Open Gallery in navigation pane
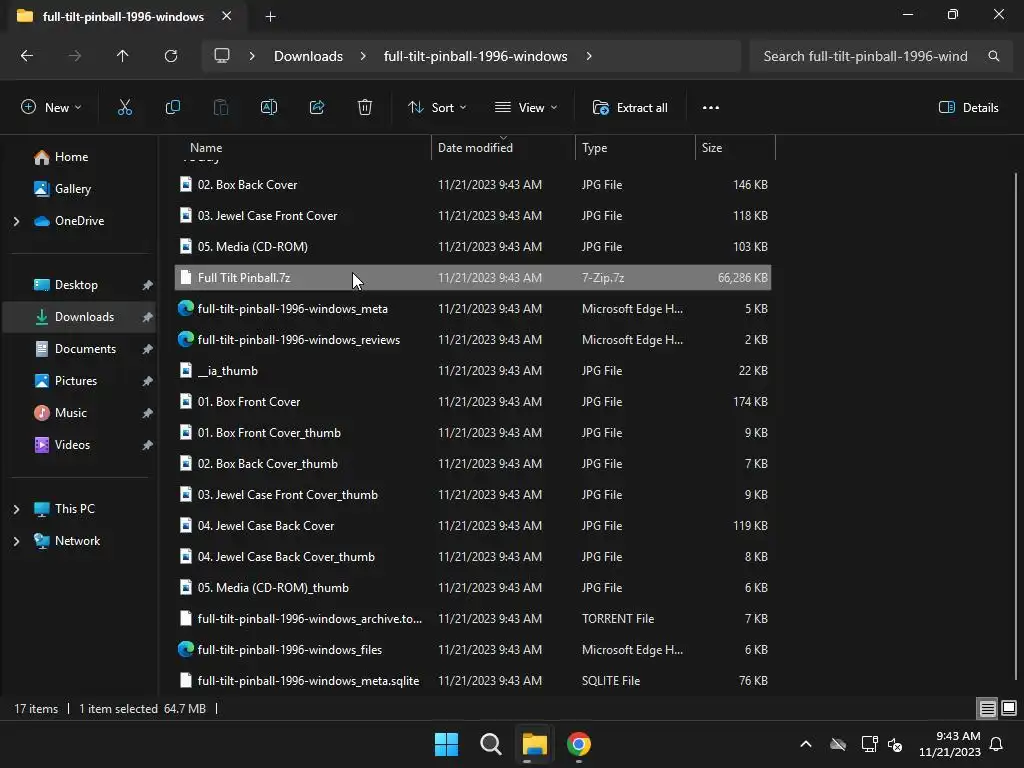Viewport: 1024px width, 768px height. [78, 189]
